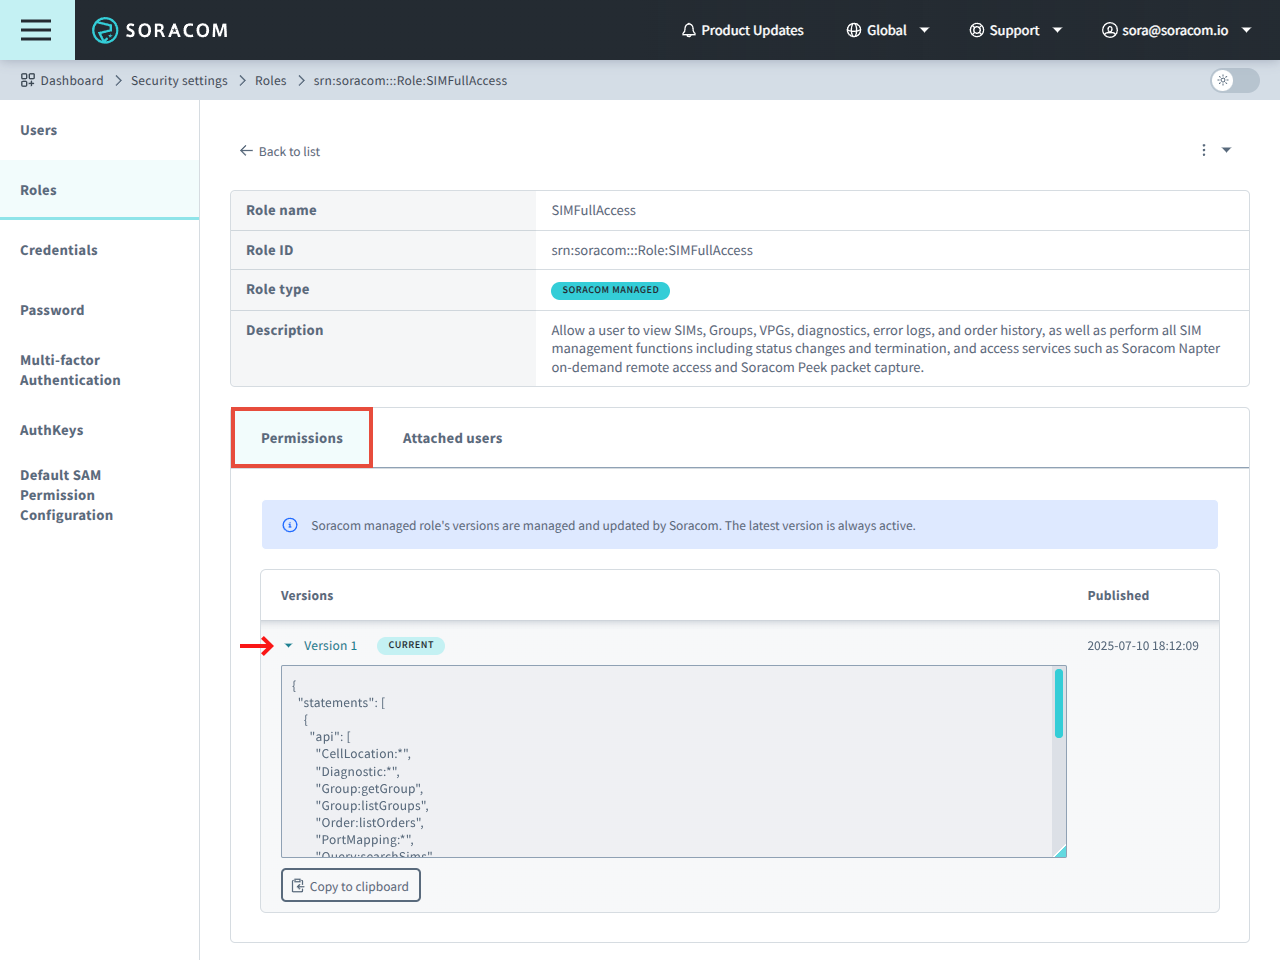1280x960 pixels.
Task: Toggle the dark mode switch
Action: 1234,80
